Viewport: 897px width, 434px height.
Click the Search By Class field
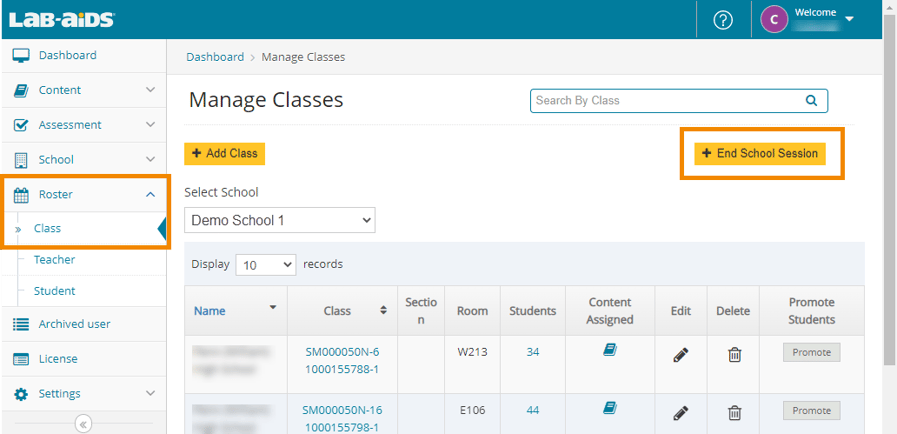pos(665,101)
